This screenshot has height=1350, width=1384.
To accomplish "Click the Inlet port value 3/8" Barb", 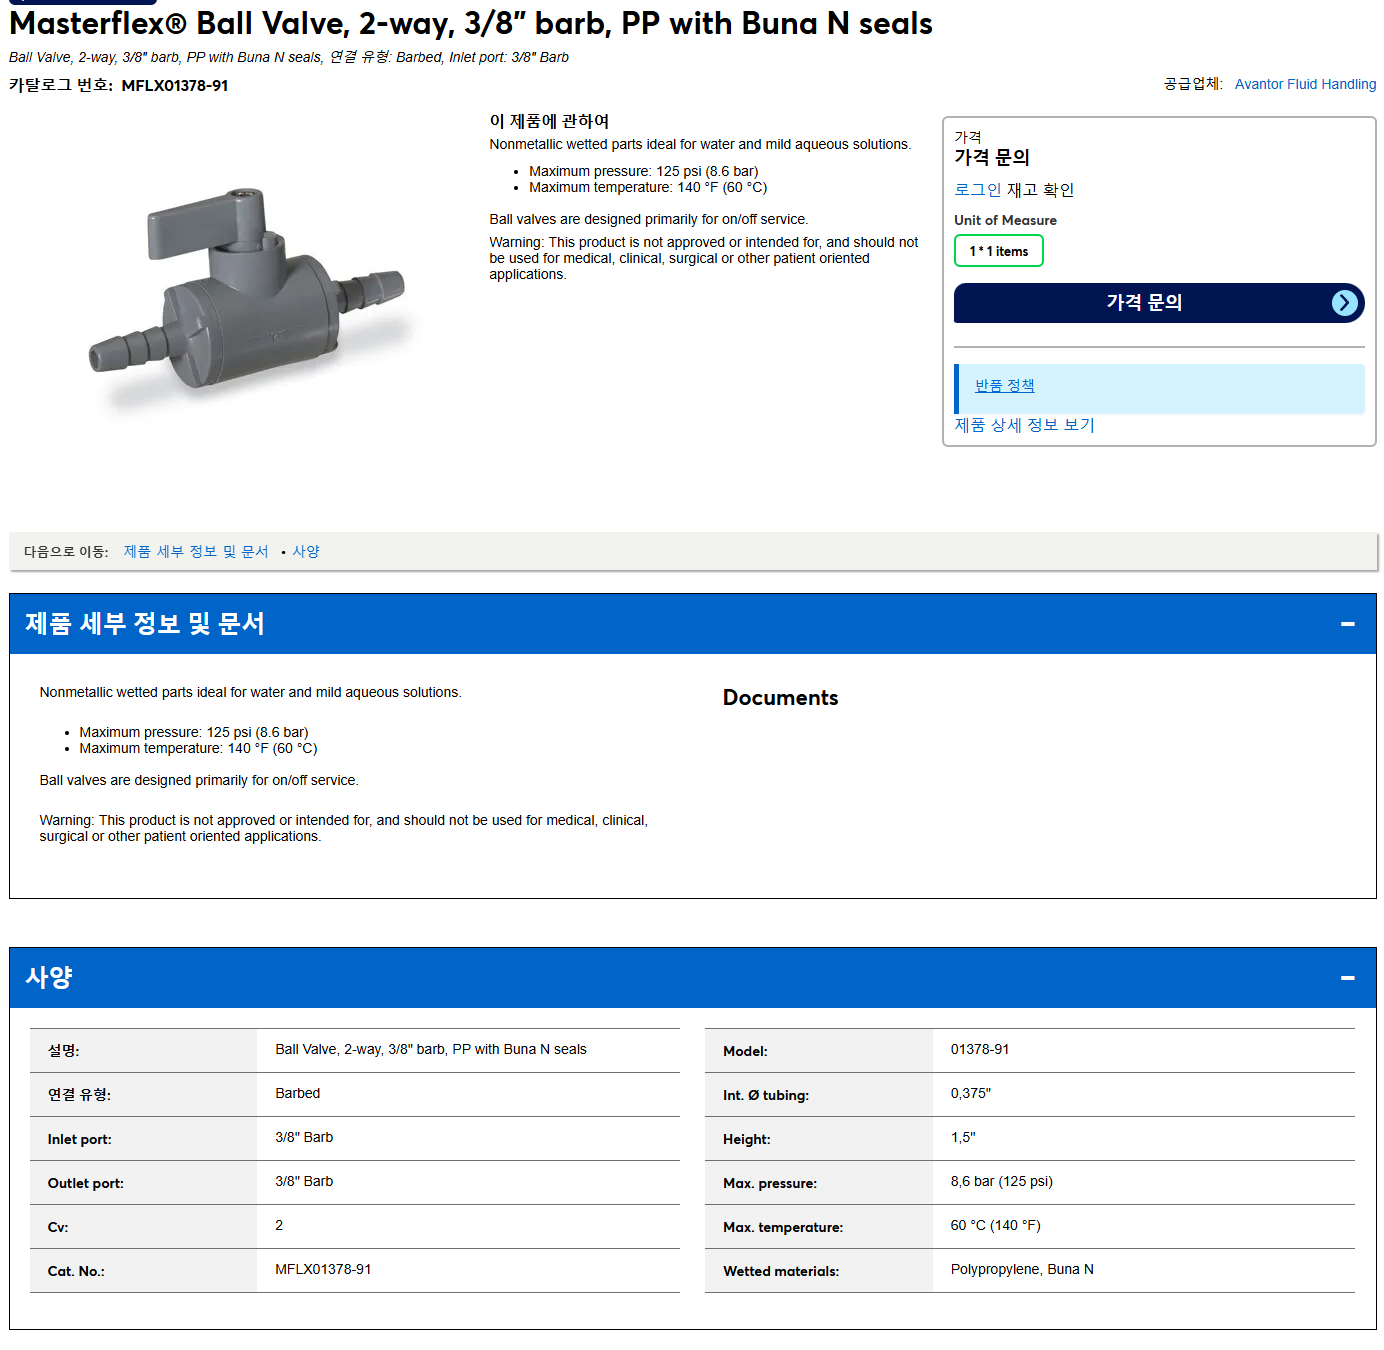I will click(x=304, y=1137).
